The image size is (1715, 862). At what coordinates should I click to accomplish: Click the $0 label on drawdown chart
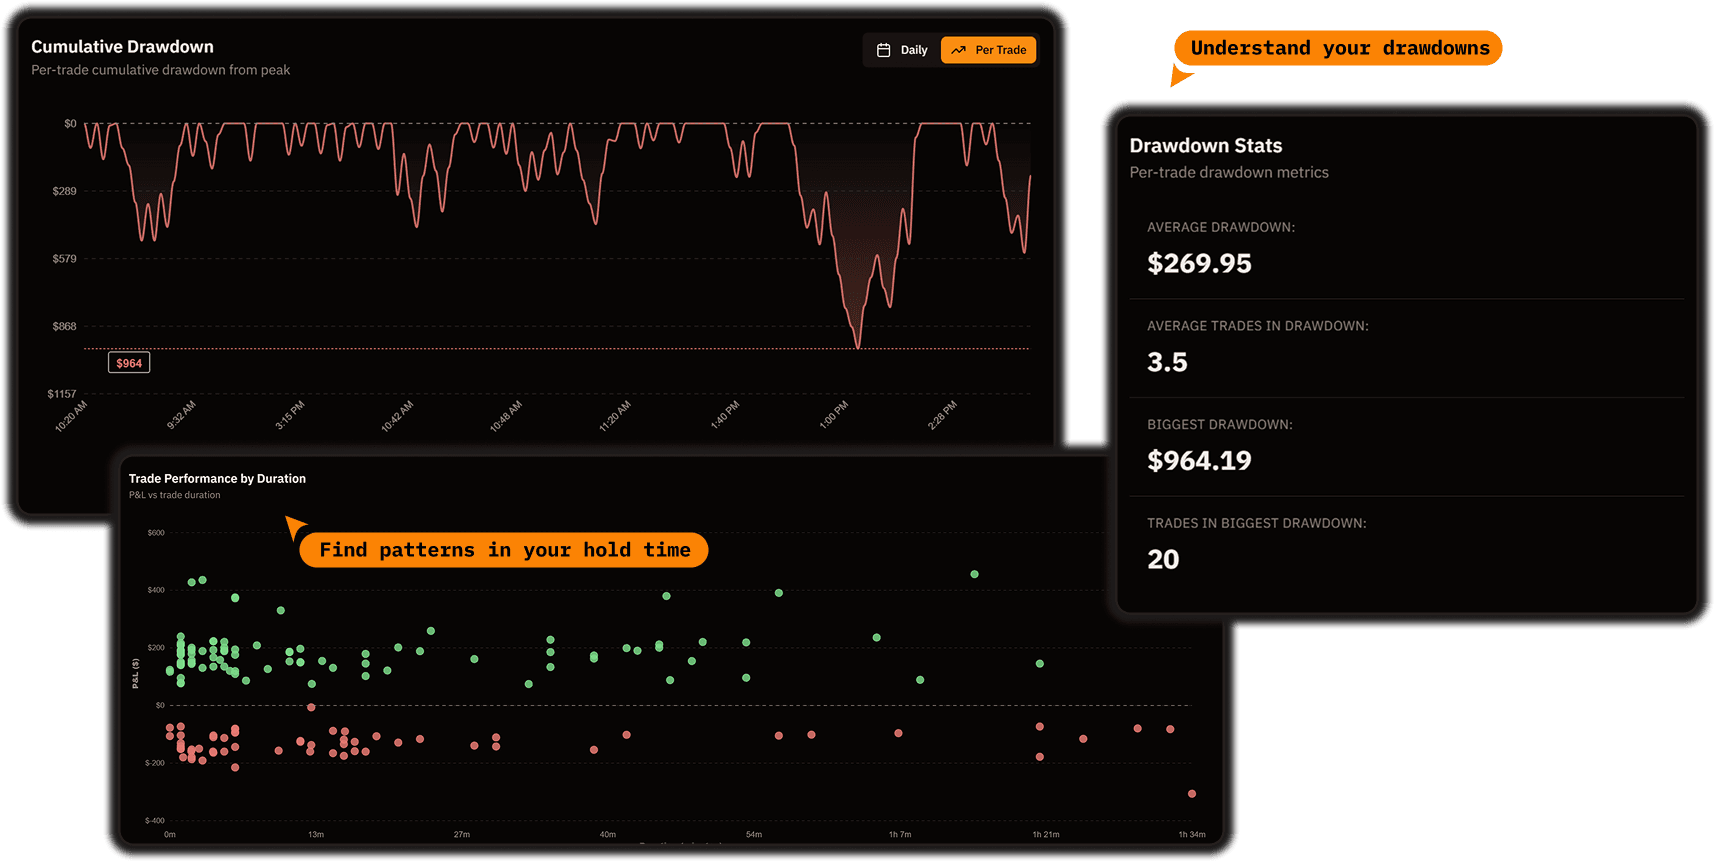click(x=70, y=124)
